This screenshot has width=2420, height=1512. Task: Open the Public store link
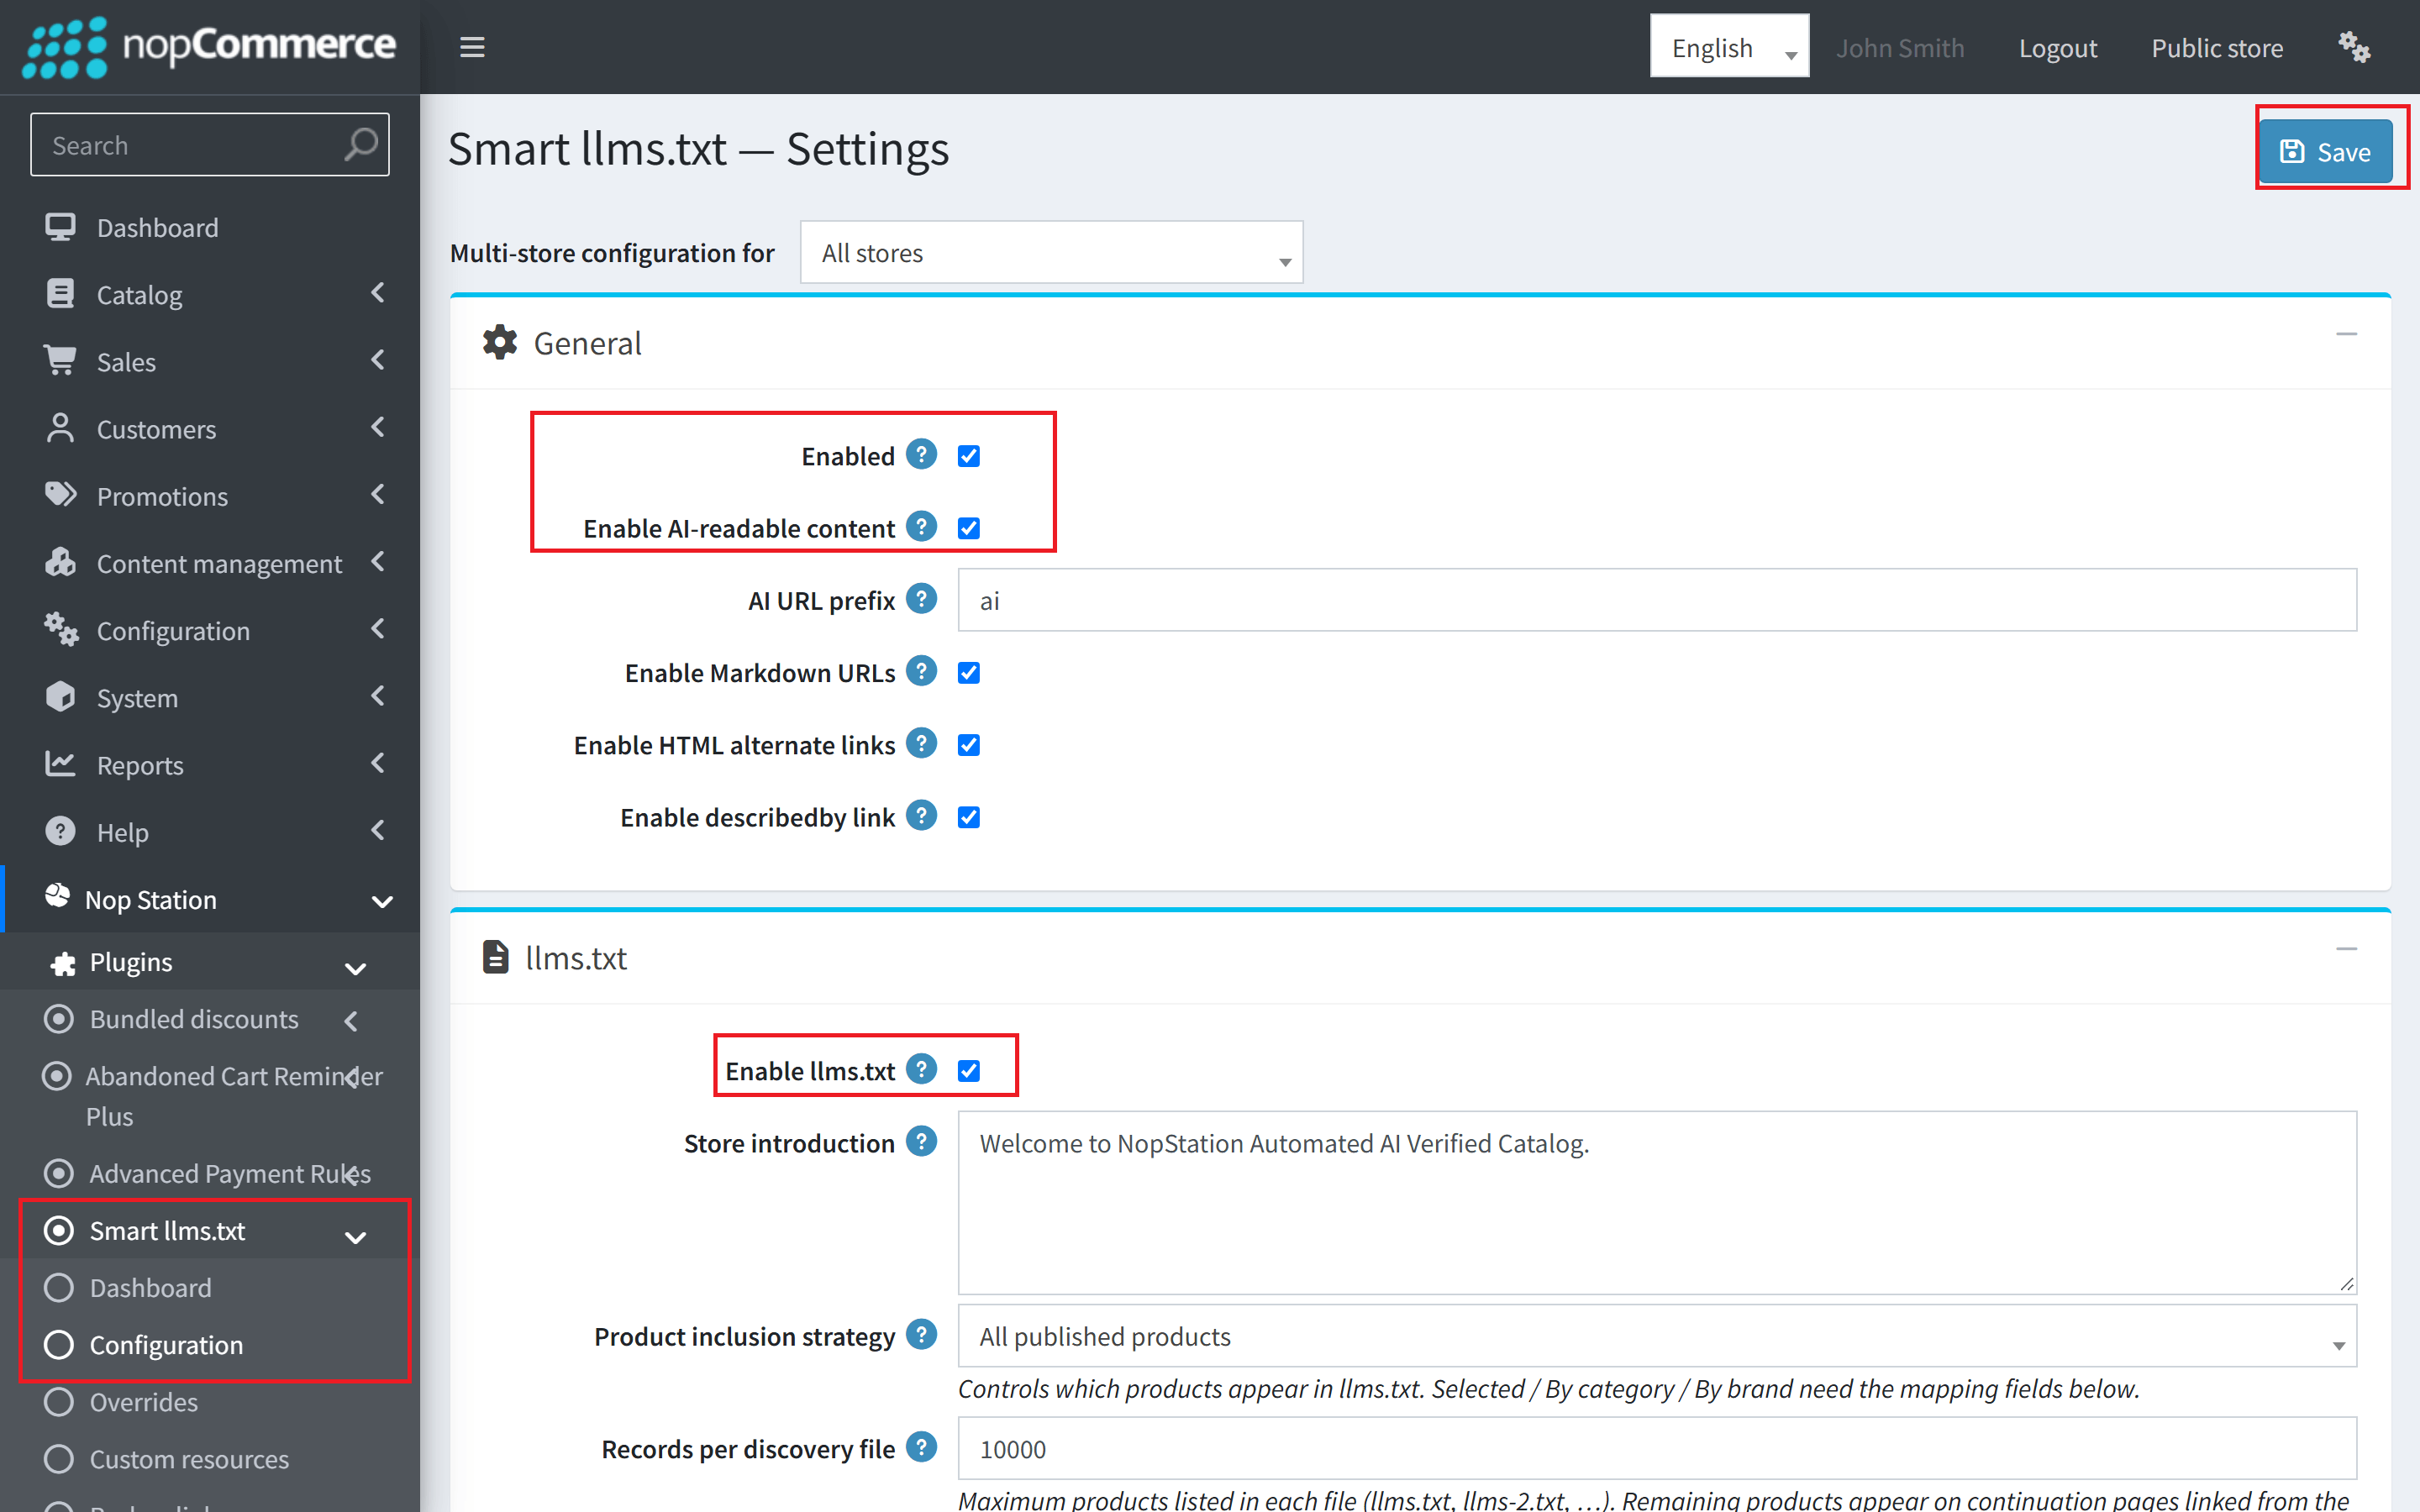2217,47
